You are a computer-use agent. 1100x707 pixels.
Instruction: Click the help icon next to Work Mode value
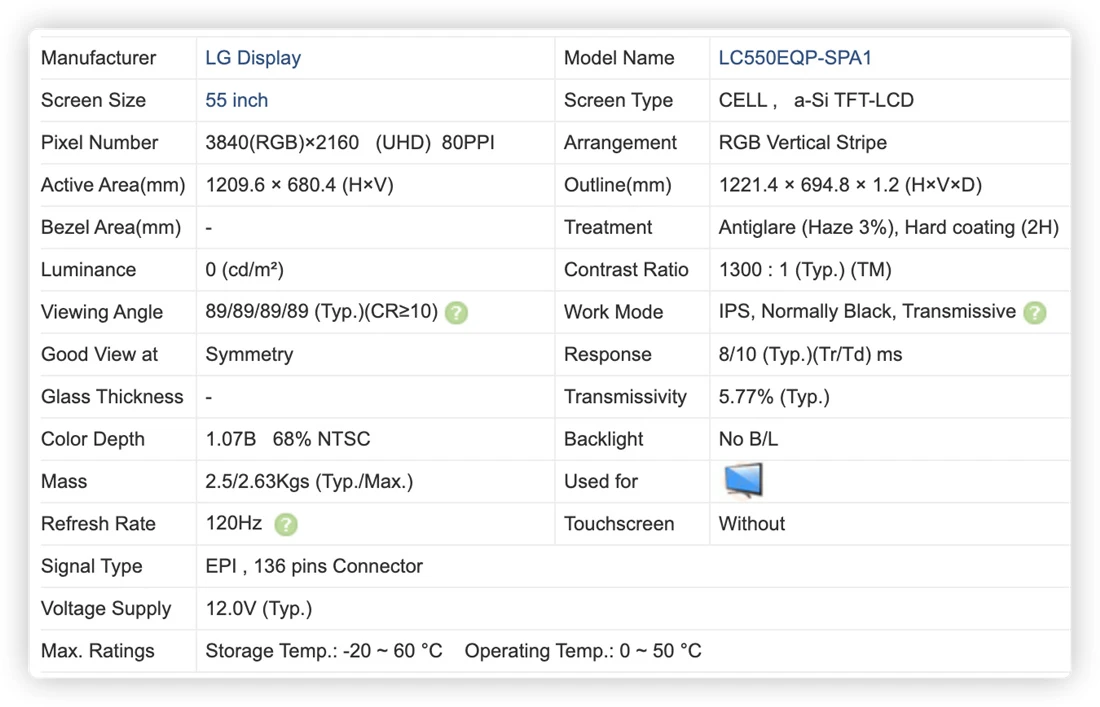(x=1034, y=313)
